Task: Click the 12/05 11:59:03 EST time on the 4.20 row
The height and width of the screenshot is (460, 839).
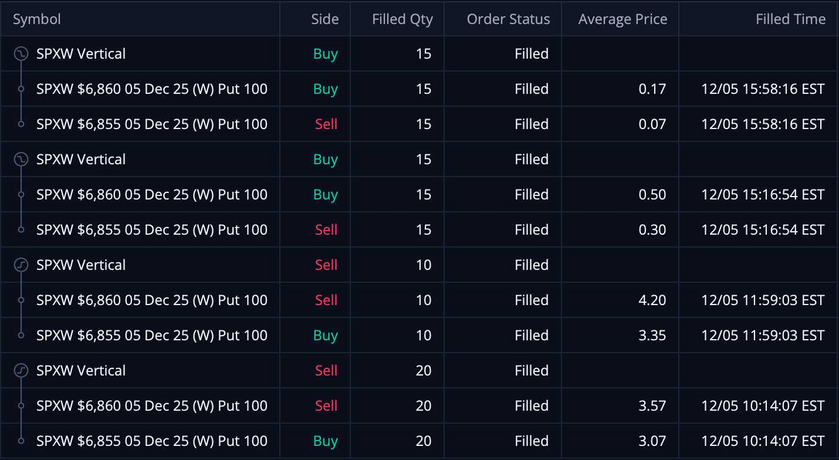Action: tap(763, 300)
